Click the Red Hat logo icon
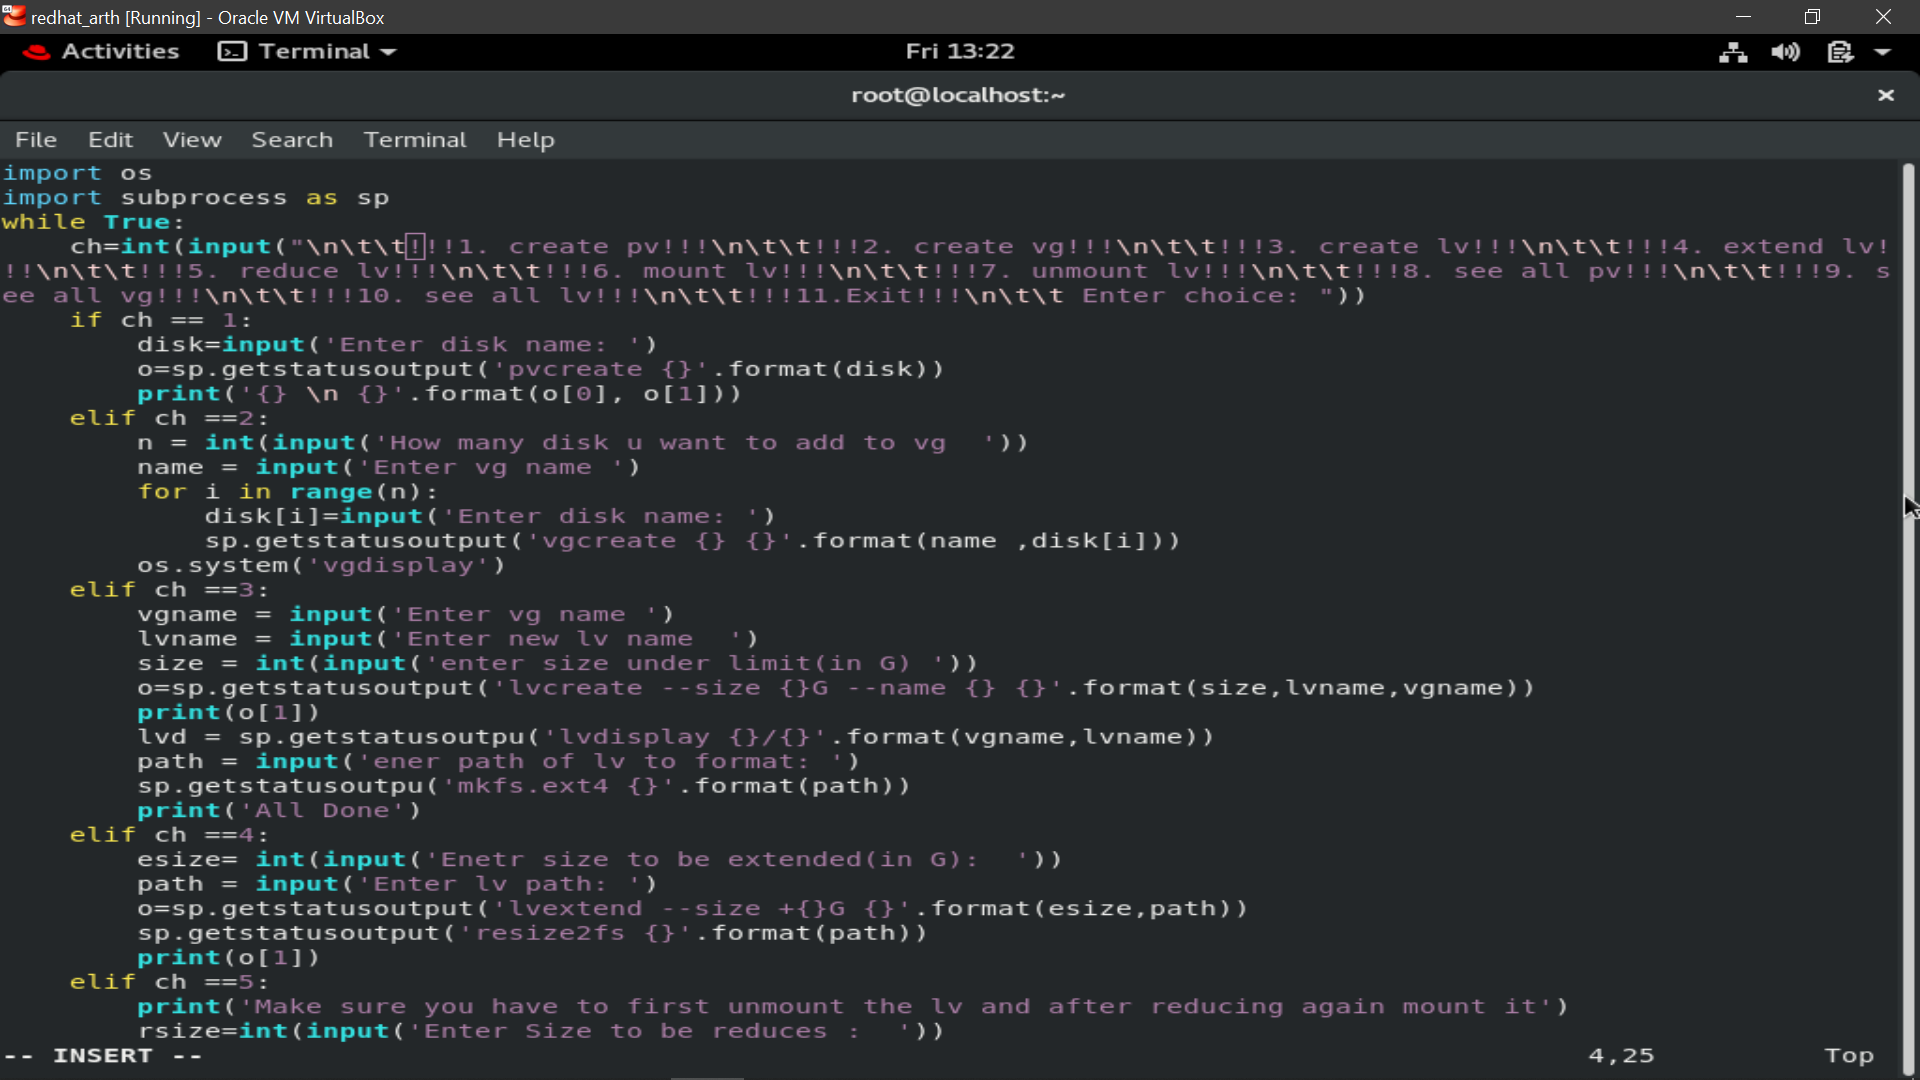 (x=36, y=52)
